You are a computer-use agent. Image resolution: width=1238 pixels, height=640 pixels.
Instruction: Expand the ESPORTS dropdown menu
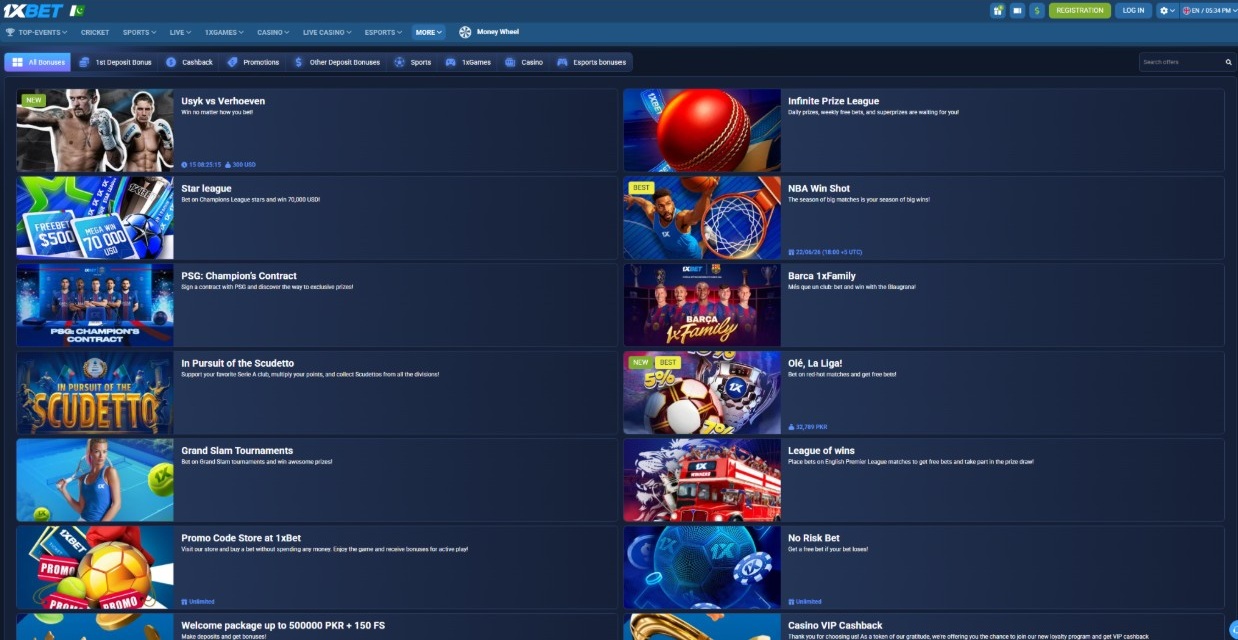(384, 32)
